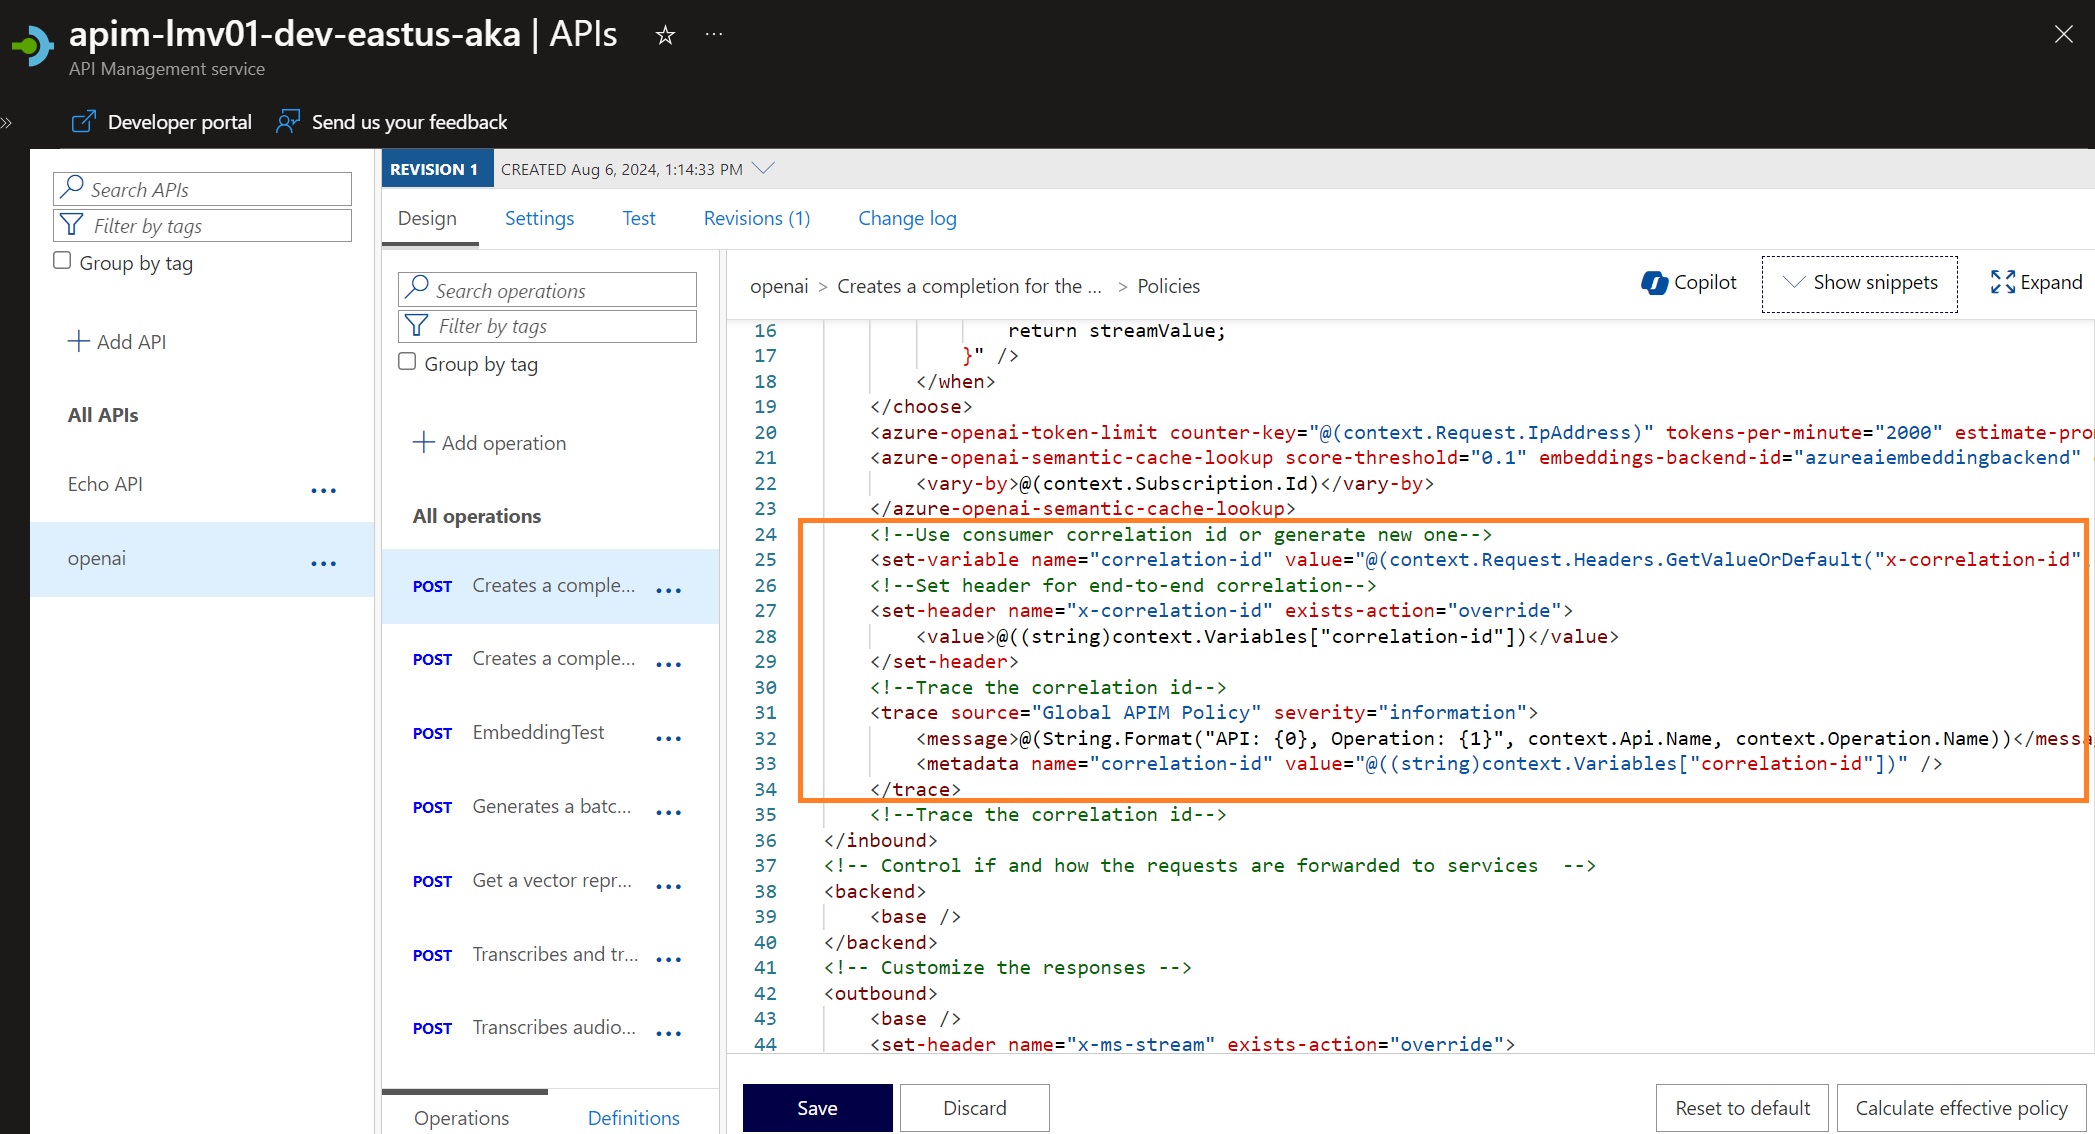The image size is (2095, 1134).
Task: Favorite the service with the star icon
Action: coord(665,36)
